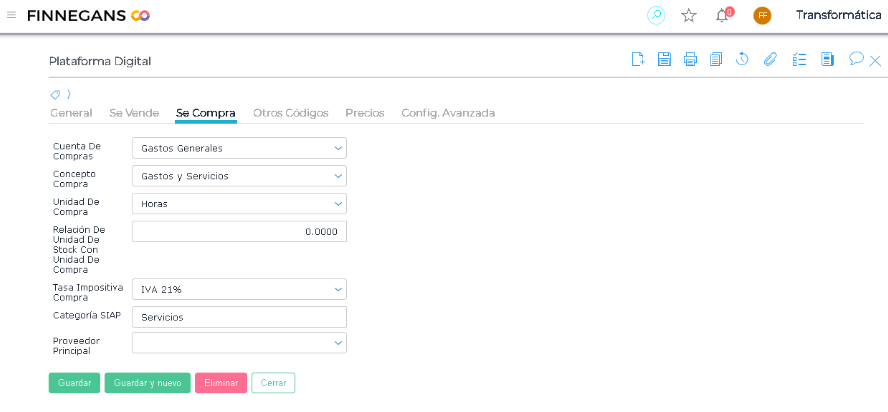Open the Config. Avanzada tab
Viewport: 888px width, 412px height.
(448, 113)
